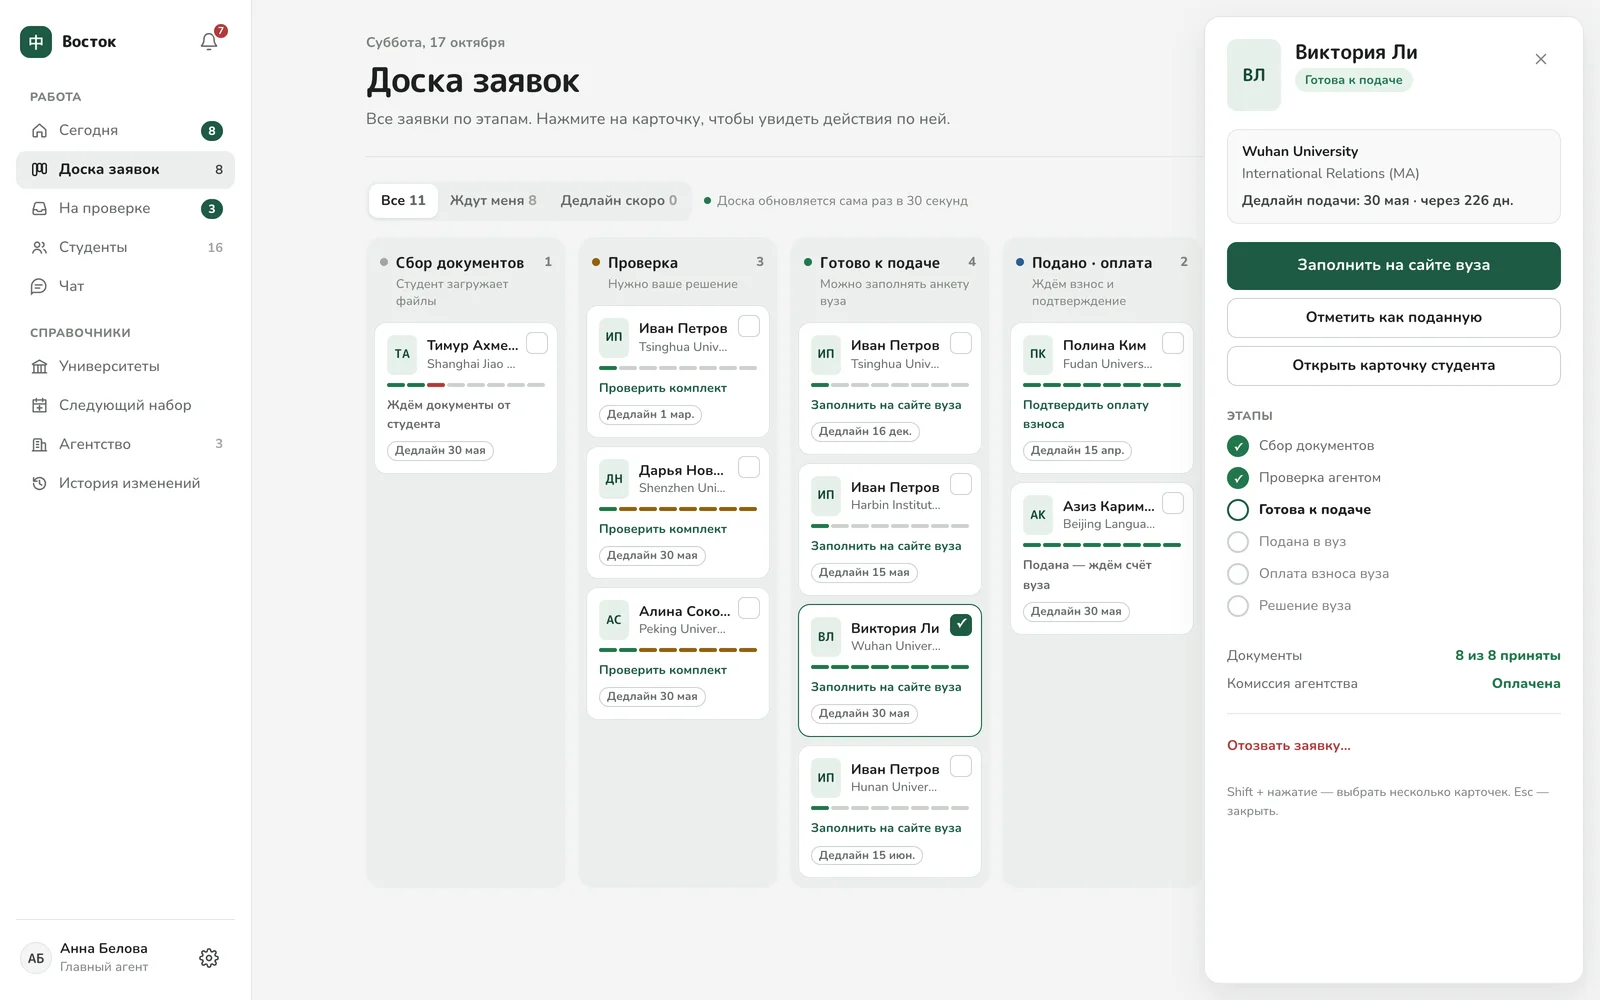Image resolution: width=1600 pixels, height=1000 pixels.
Task: Click Дедлайн 1 мар. tag
Action: pos(650,415)
